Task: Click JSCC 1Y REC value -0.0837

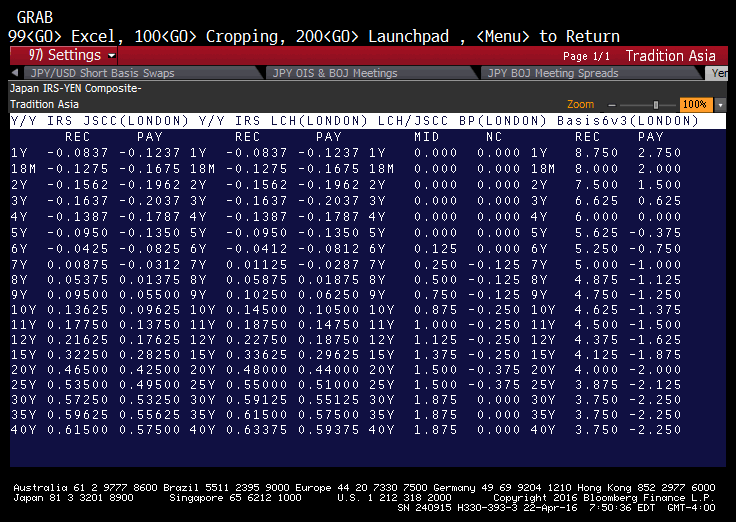Action: 77,153
